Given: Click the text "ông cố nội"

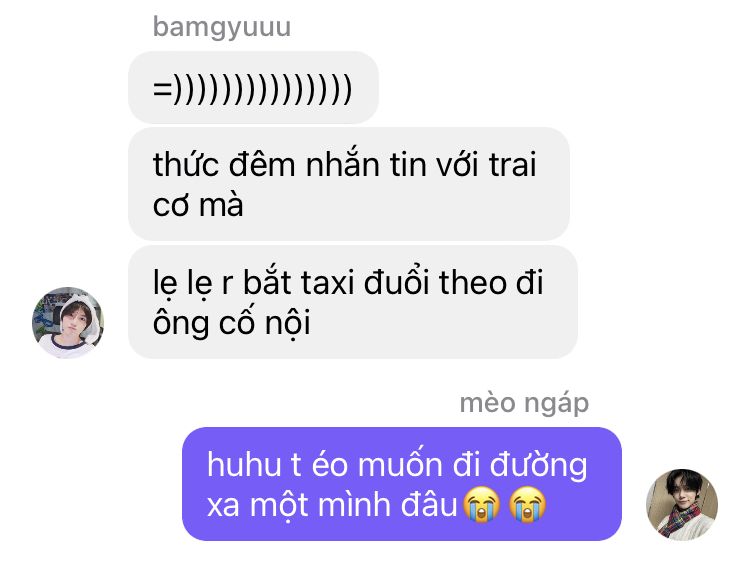Looking at the screenshot, I should 232,323.
